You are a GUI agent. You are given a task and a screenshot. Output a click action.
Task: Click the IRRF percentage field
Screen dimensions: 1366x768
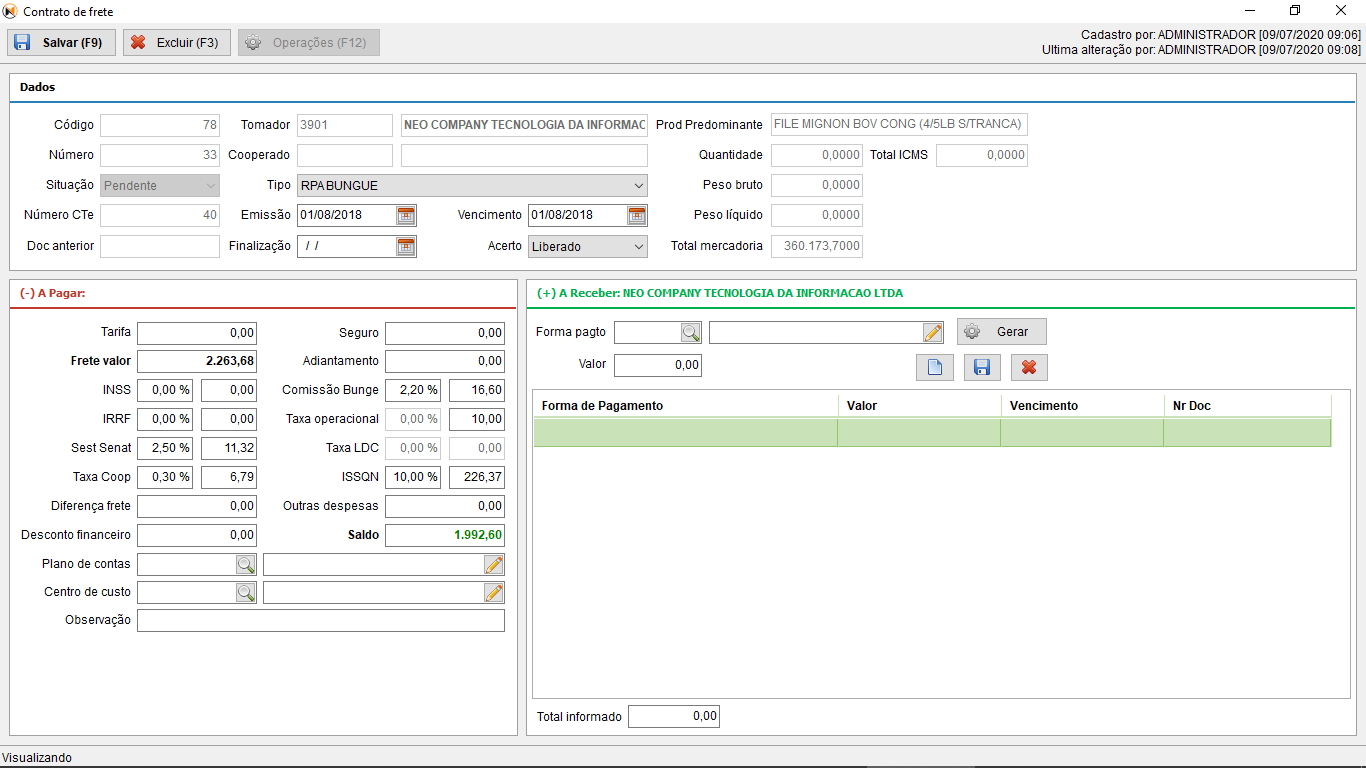pyautogui.click(x=165, y=419)
